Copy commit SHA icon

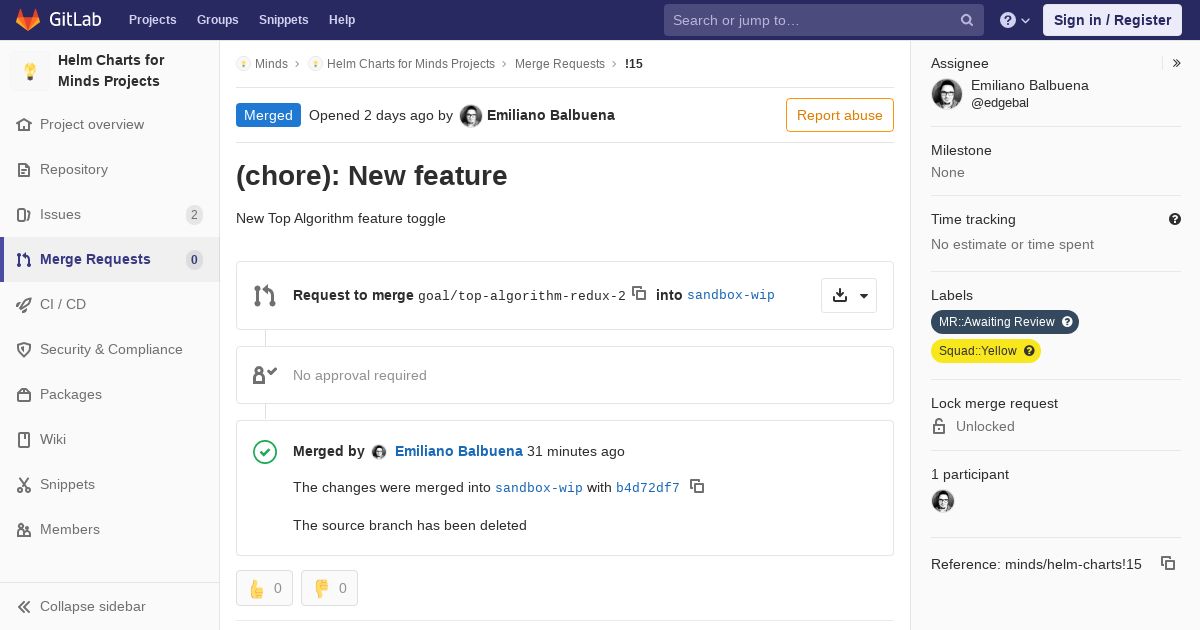[697, 486]
